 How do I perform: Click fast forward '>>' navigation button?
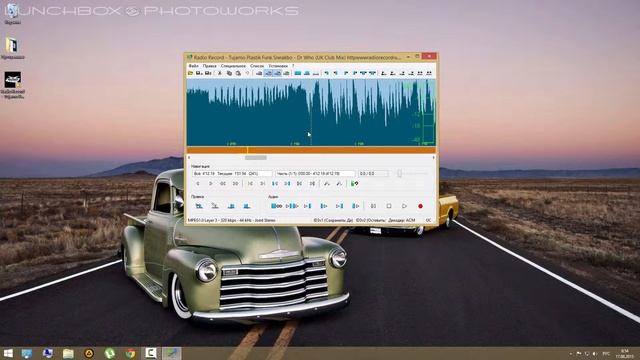236,184
